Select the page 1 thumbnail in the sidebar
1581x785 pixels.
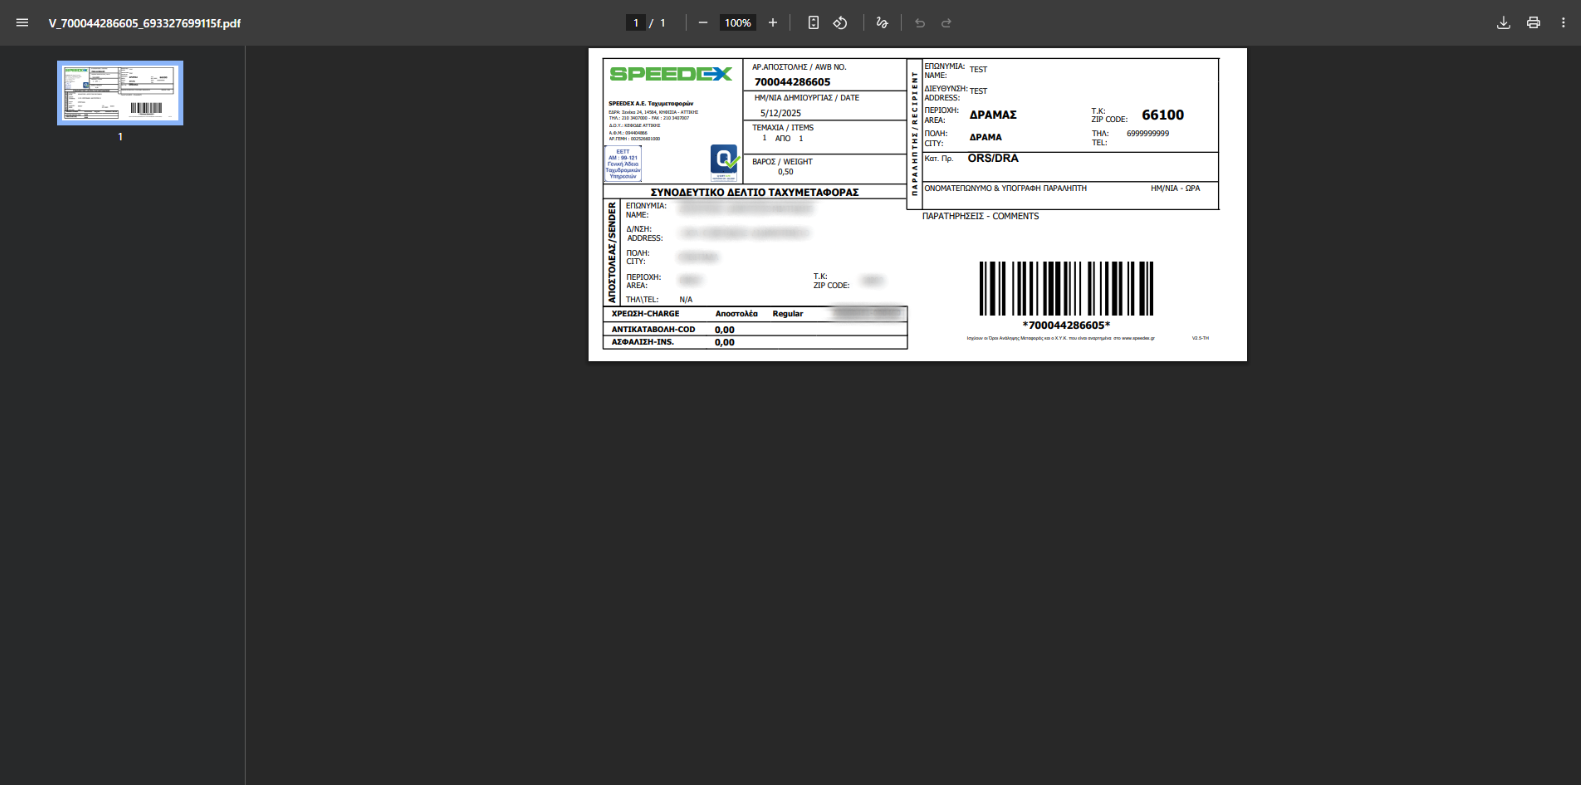pos(120,93)
